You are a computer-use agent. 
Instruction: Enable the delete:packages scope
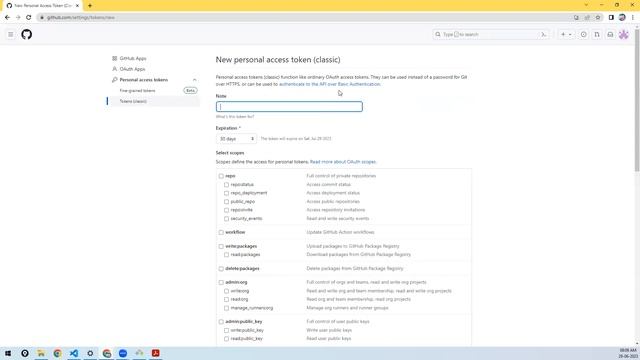[x=221, y=269]
